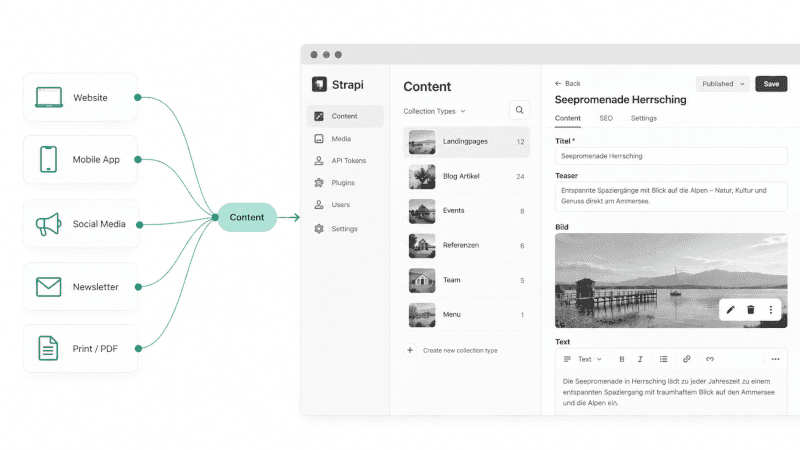Select the Landingpages collection row
The width and height of the screenshot is (800, 450).
[x=466, y=142]
